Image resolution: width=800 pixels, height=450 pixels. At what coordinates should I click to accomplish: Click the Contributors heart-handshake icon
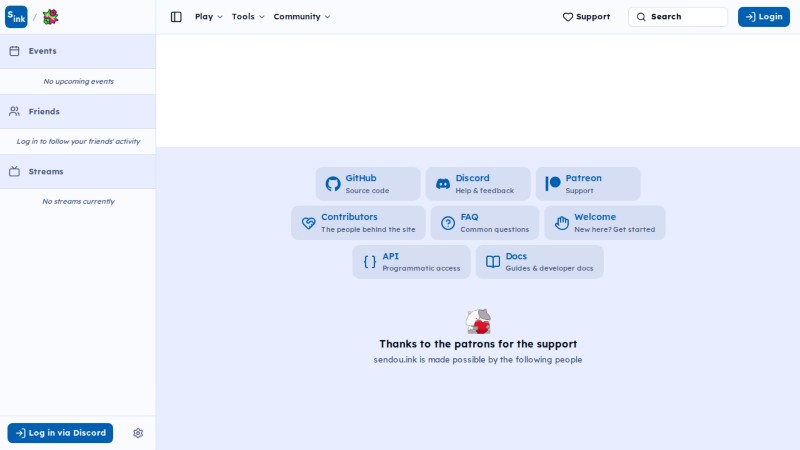click(x=308, y=223)
